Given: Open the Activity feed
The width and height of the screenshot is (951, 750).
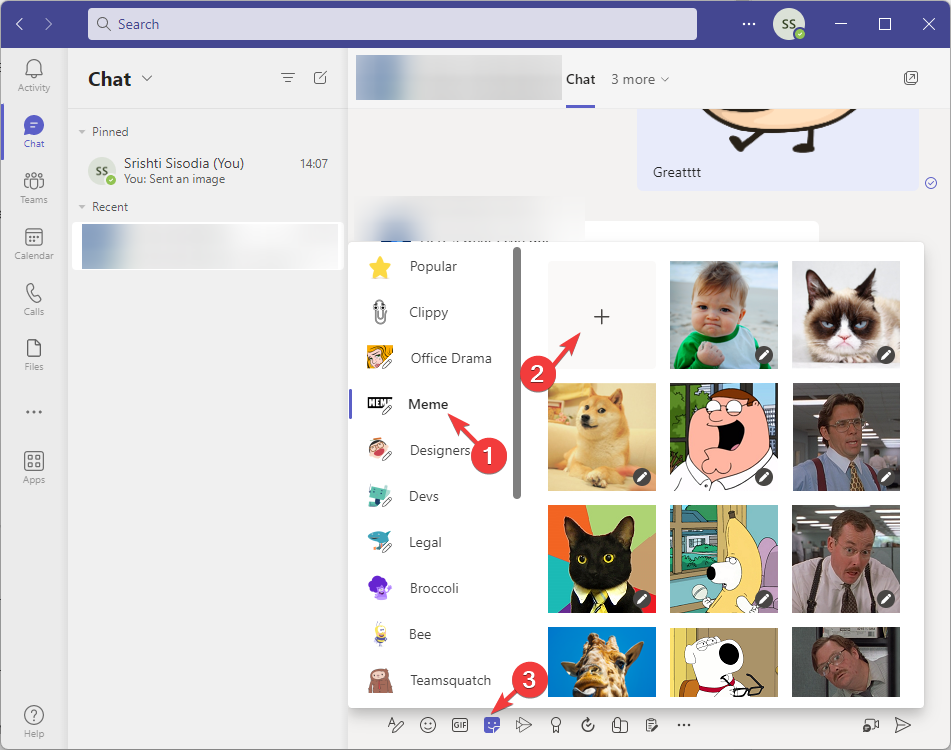Looking at the screenshot, I should pyautogui.click(x=34, y=76).
